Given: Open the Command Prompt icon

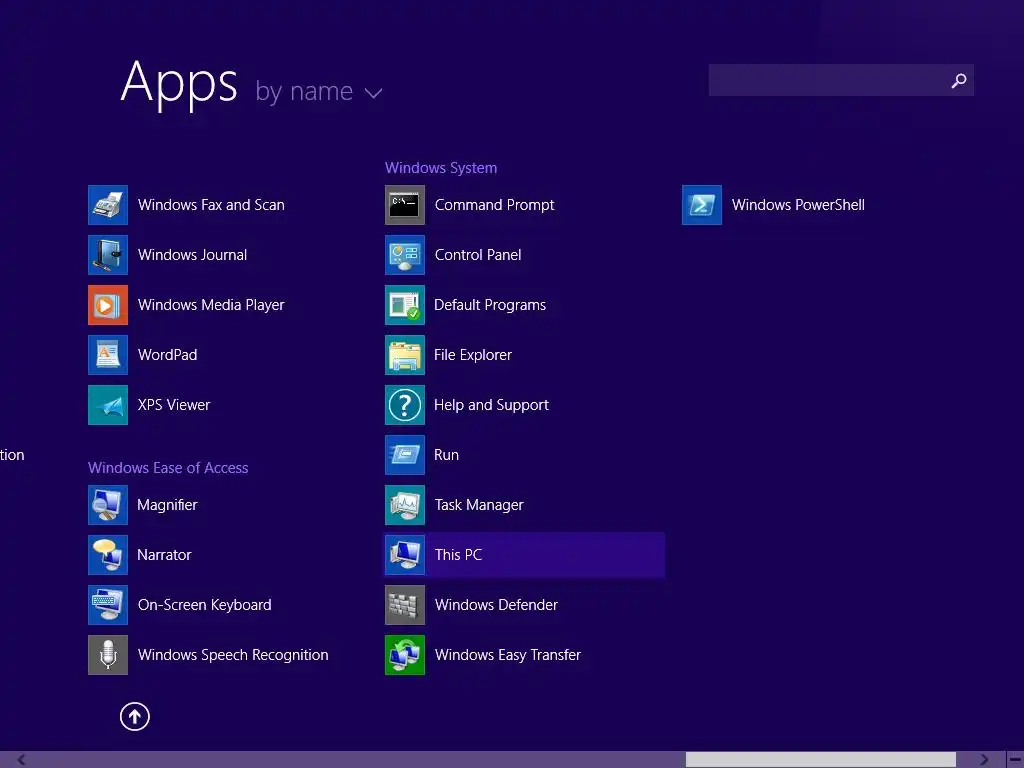Looking at the screenshot, I should pyautogui.click(x=405, y=205).
